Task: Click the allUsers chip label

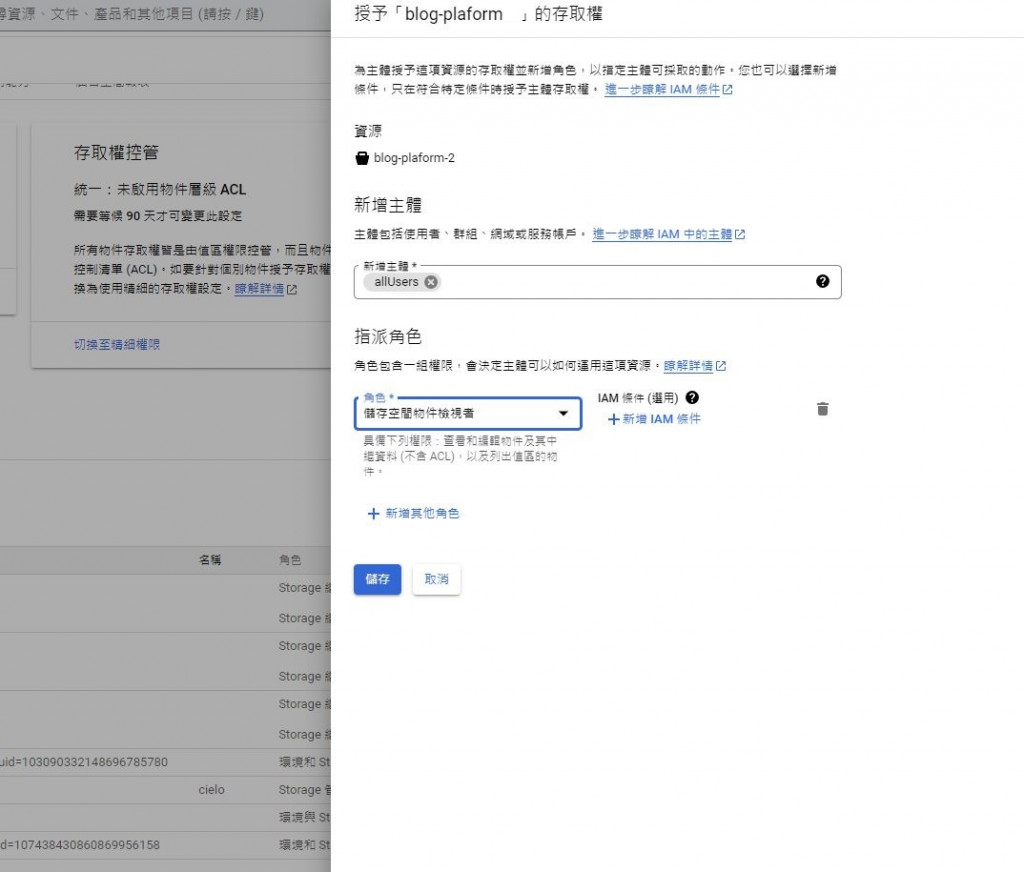Action: 396,282
